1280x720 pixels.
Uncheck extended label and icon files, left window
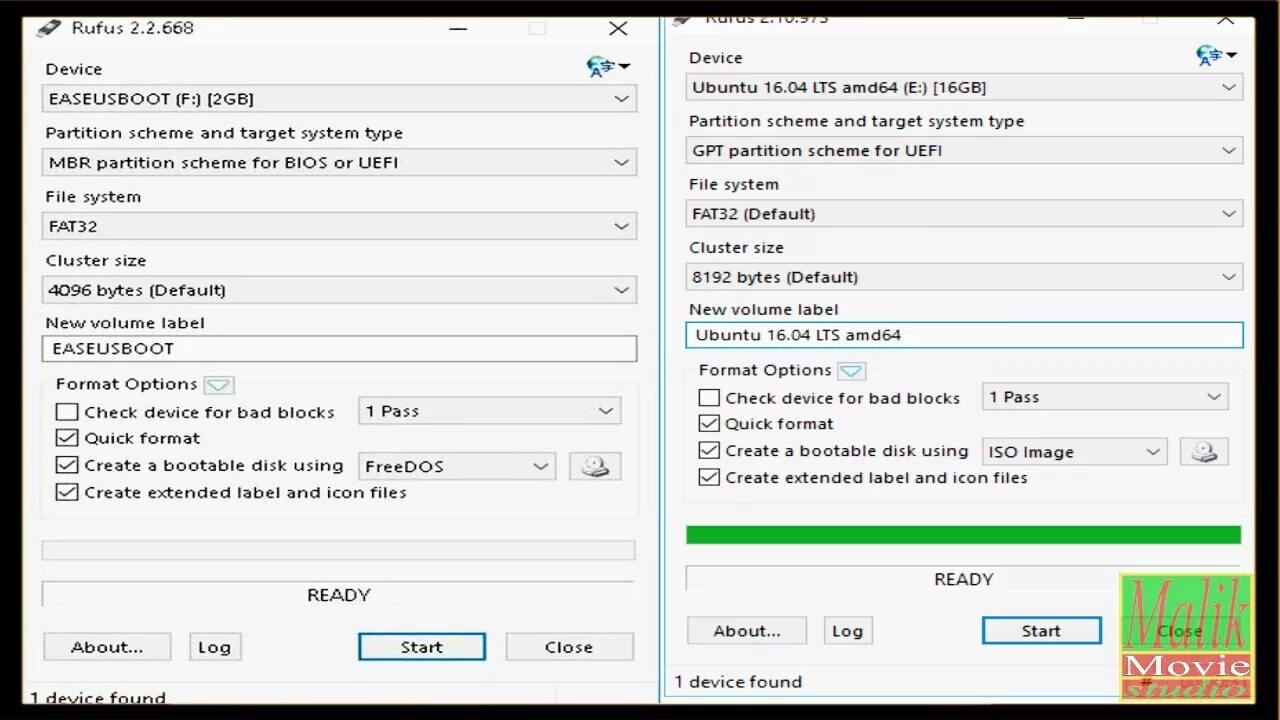(x=67, y=492)
